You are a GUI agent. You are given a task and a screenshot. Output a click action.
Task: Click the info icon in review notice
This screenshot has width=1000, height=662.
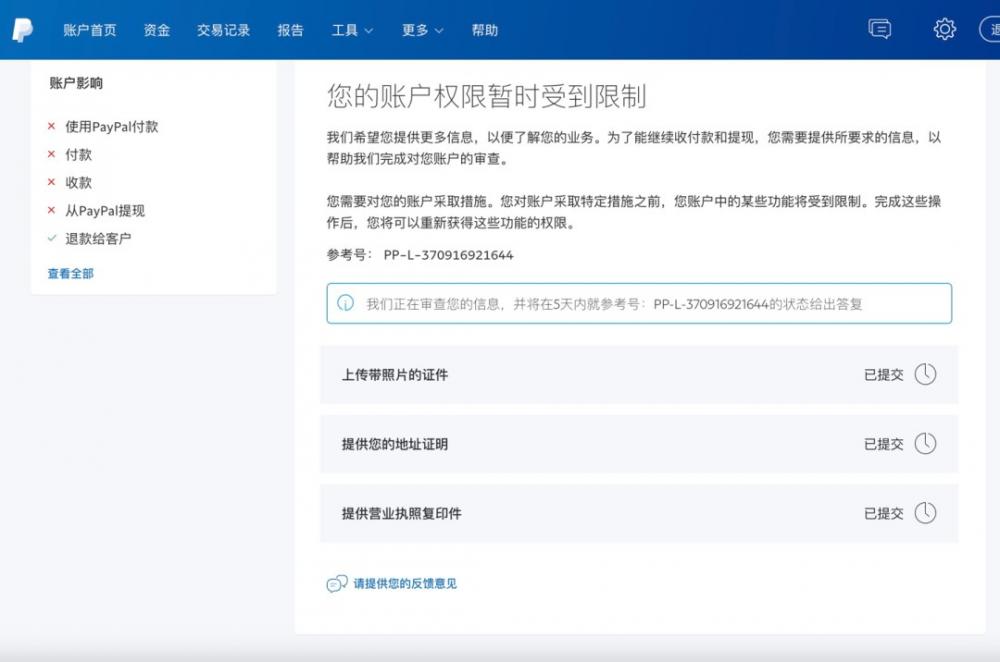[x=346, y=303]
